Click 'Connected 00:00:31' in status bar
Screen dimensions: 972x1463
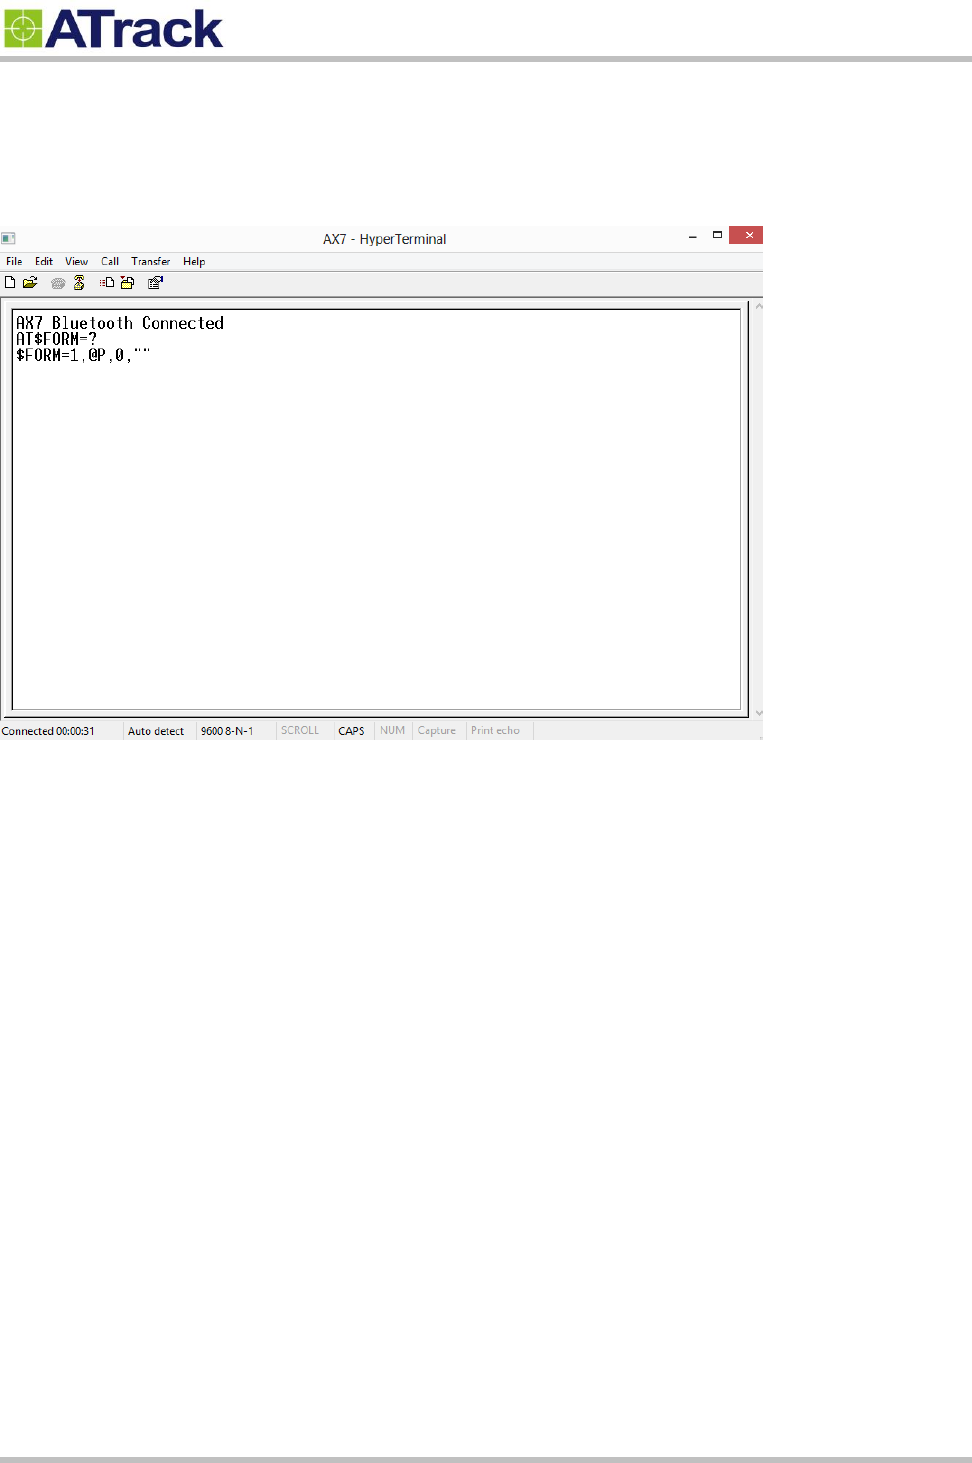point(48,731)
